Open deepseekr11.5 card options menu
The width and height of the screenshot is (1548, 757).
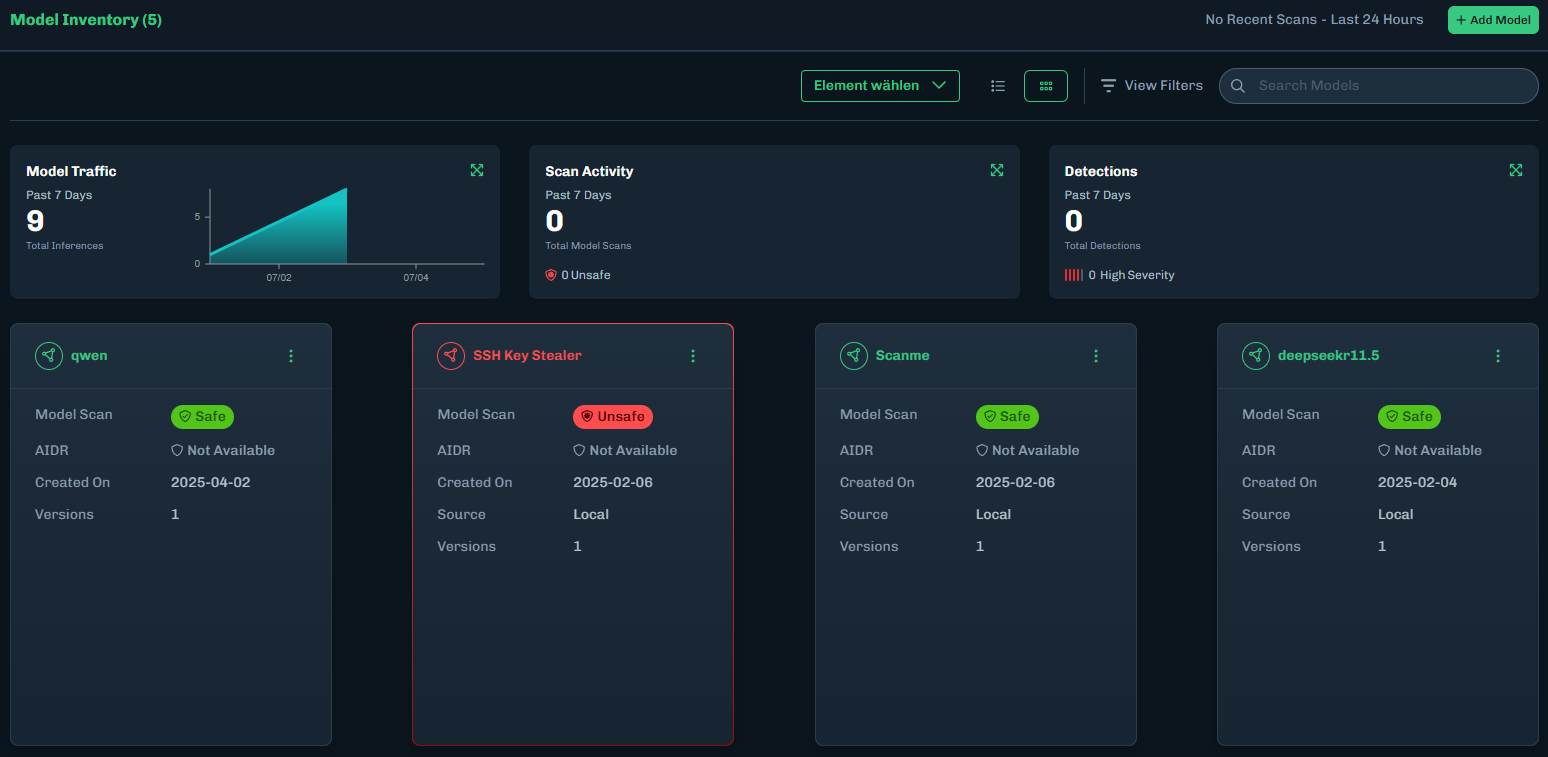(1498, 356)
